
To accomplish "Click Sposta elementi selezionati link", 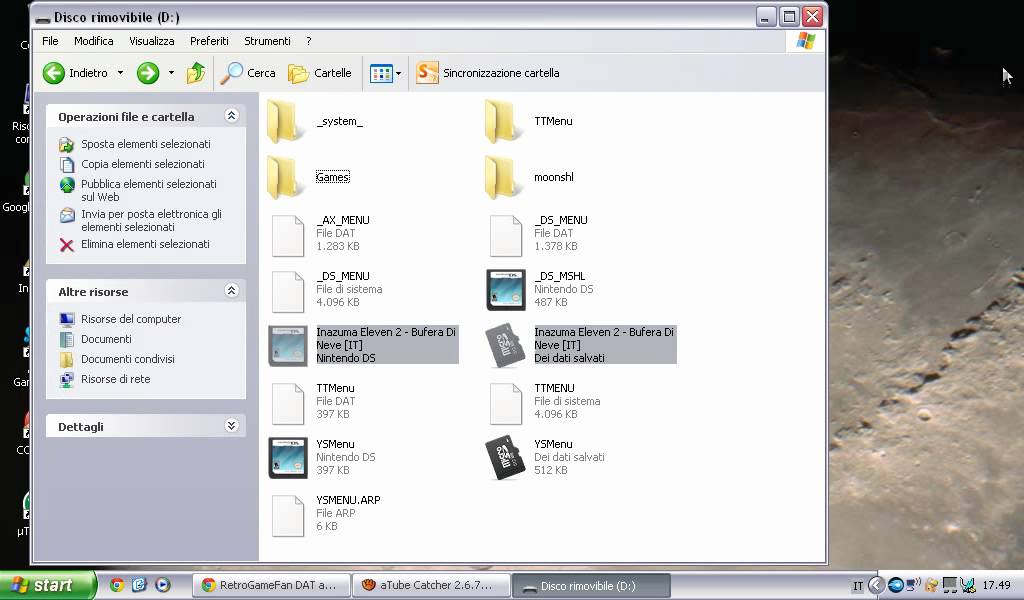I will (x=146, y=144).
